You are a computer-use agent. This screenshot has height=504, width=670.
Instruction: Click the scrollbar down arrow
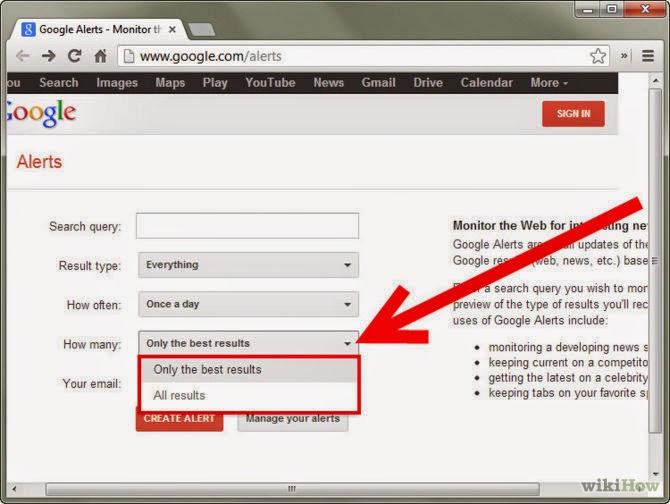point(655,474)
